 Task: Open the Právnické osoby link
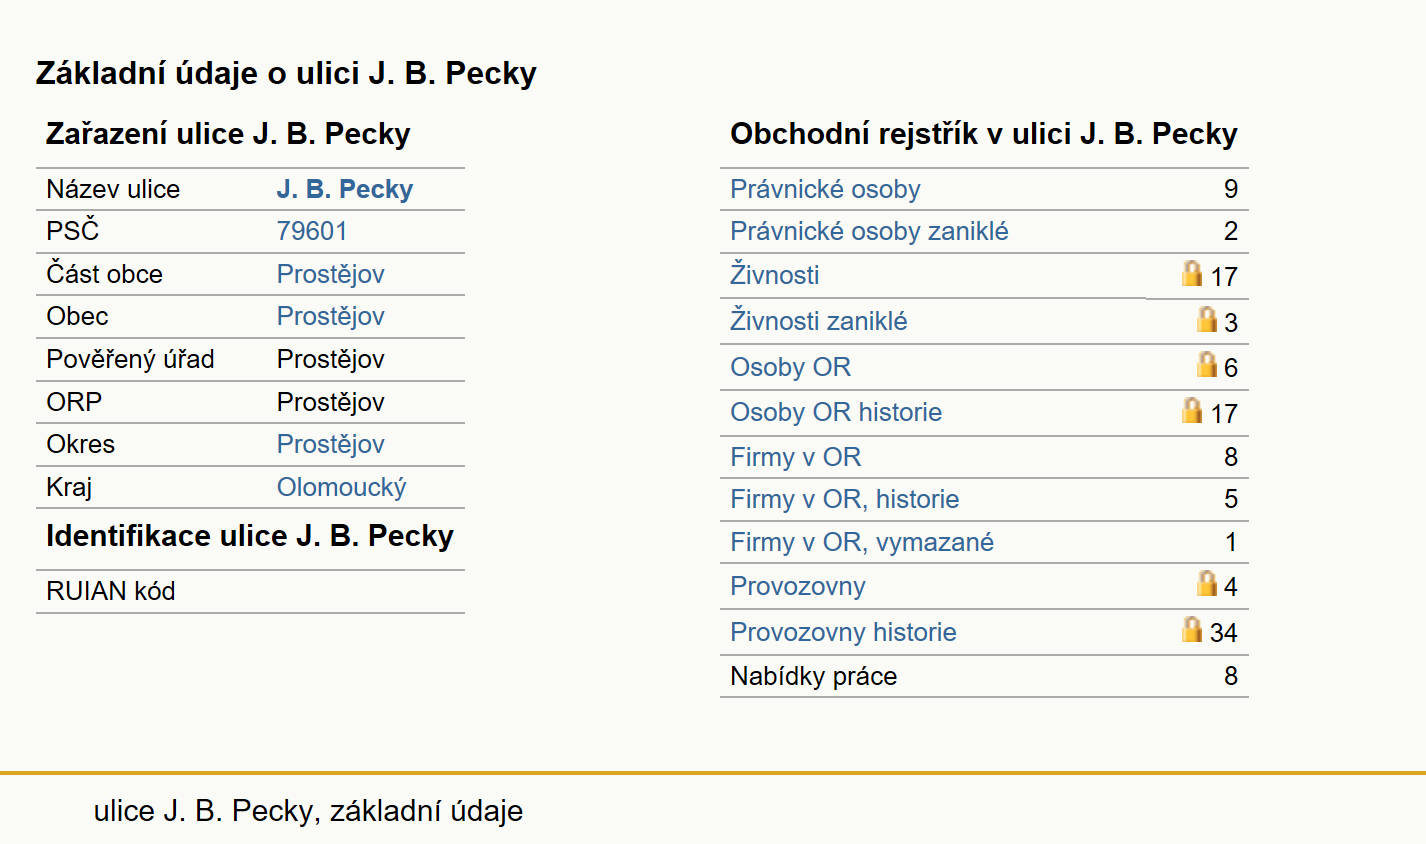(x=825, y=189)
